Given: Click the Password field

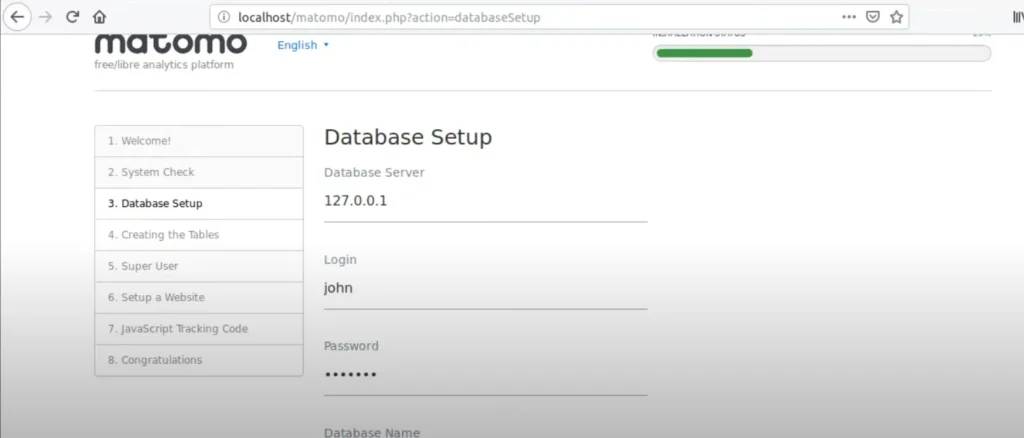Looking at the screenshot, I should click(x=485, y=374).
